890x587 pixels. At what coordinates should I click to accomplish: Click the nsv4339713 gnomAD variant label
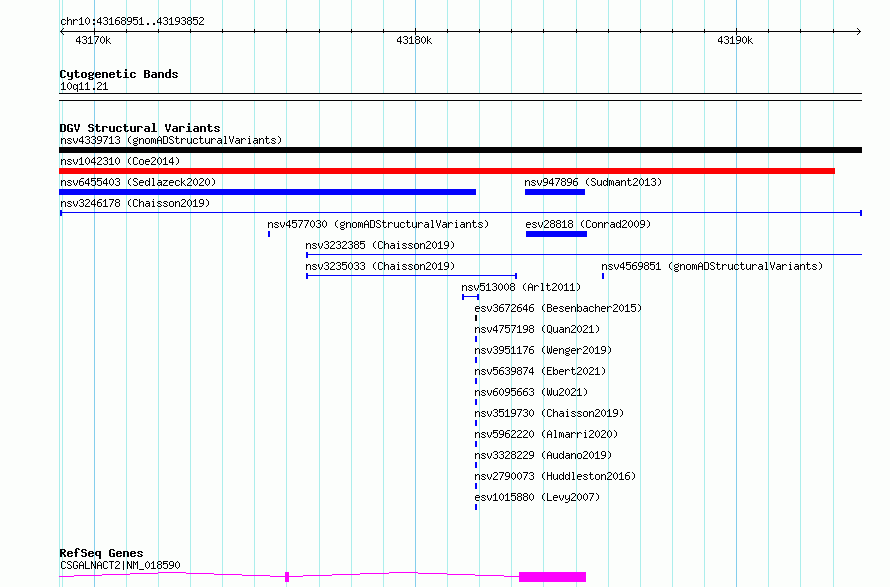(x=171, y=140)
